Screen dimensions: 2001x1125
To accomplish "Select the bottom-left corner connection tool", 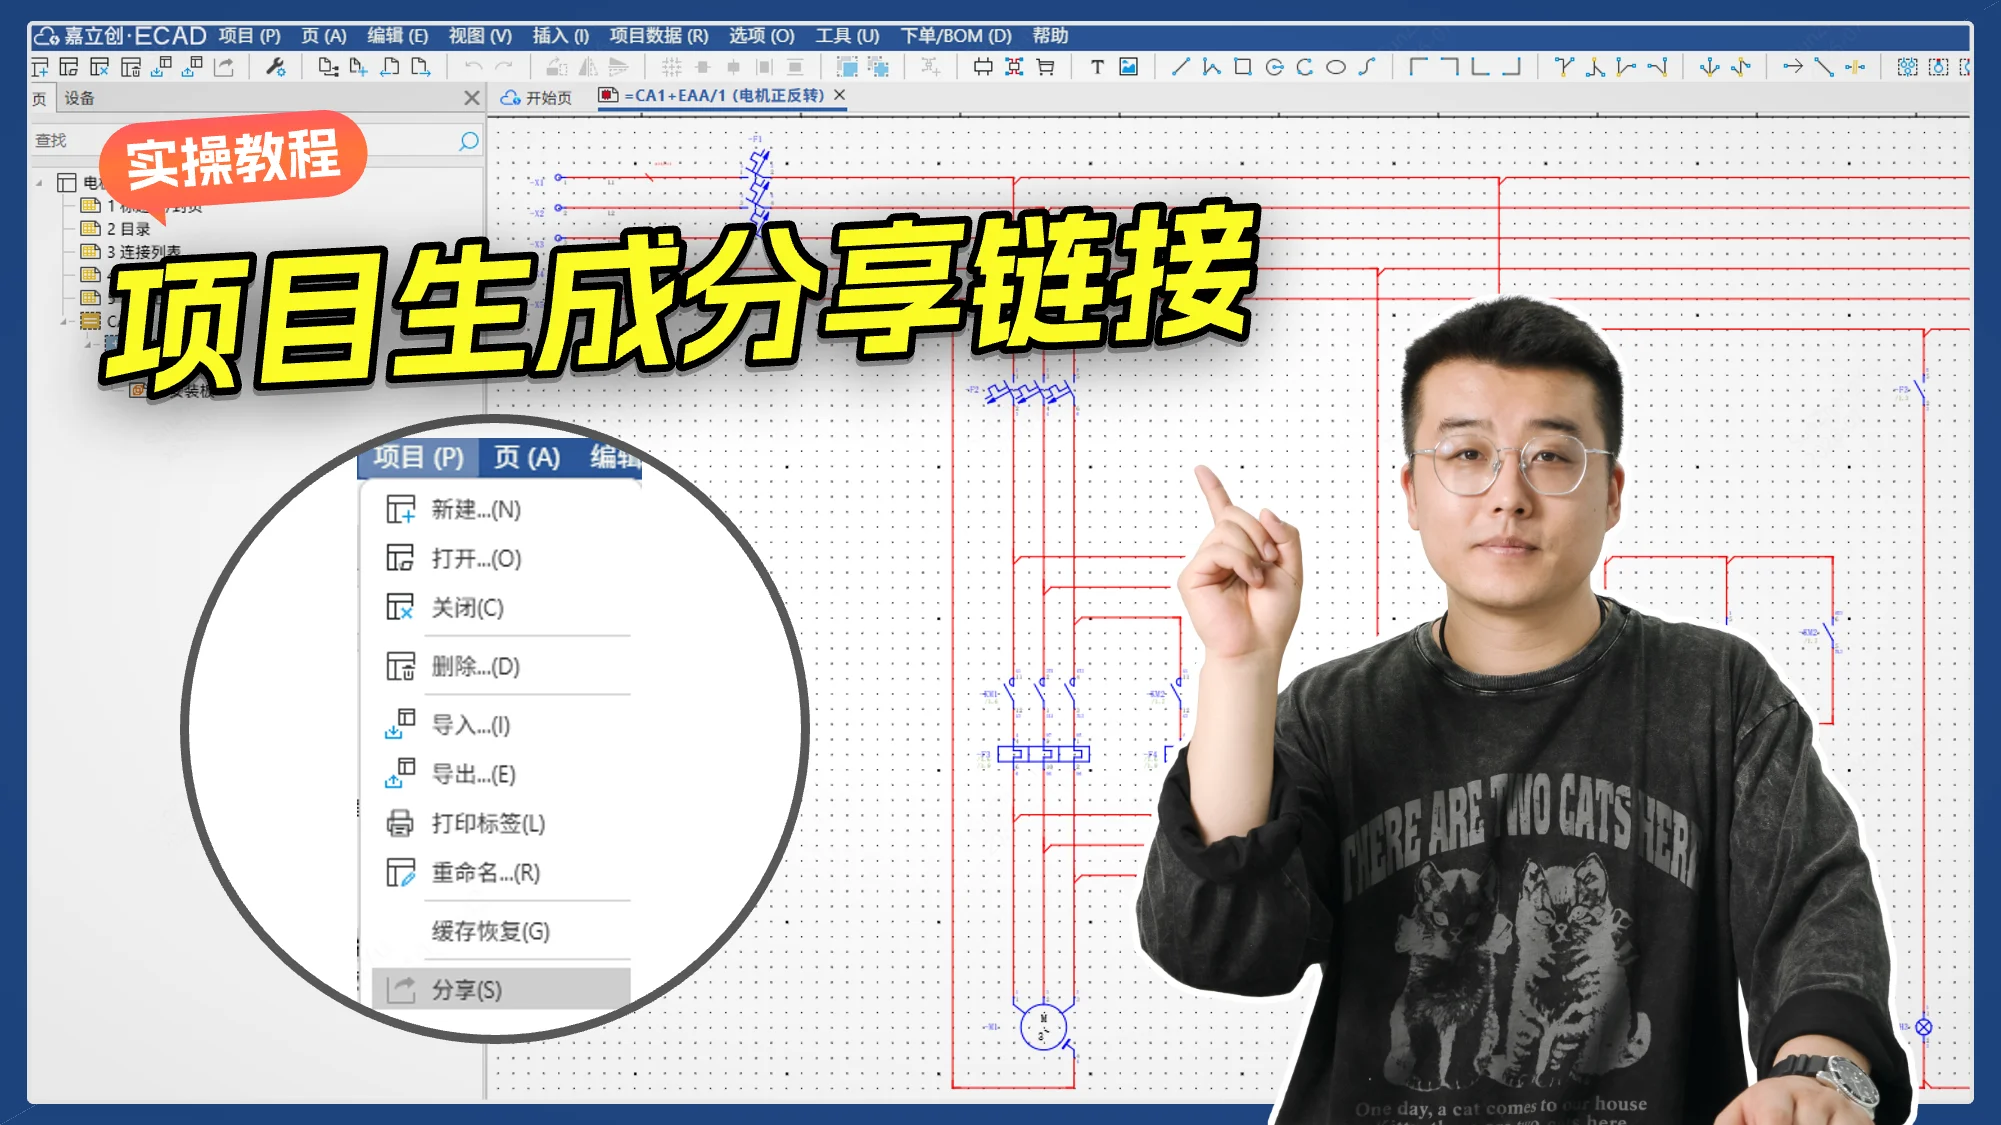I will tap(1481, 67).
